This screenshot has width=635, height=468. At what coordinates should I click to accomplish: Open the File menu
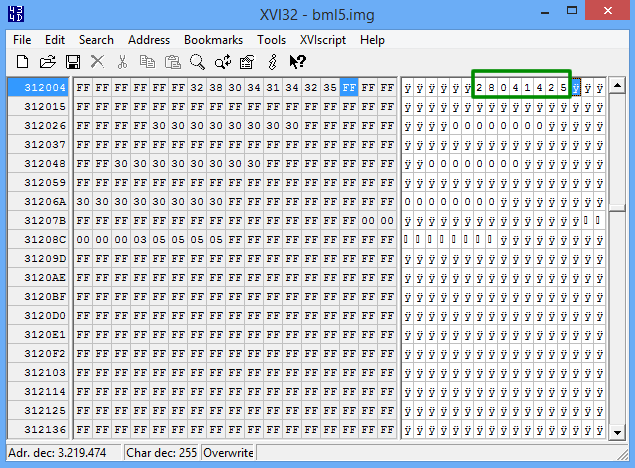tap(22, 40)
